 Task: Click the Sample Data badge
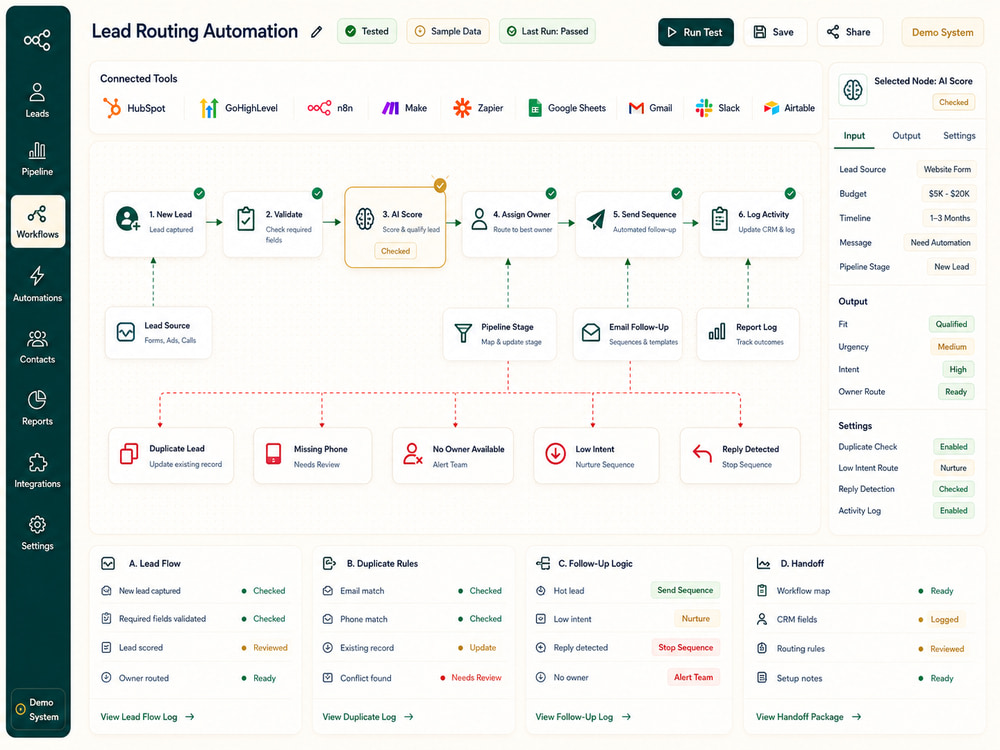coord(448,31)
